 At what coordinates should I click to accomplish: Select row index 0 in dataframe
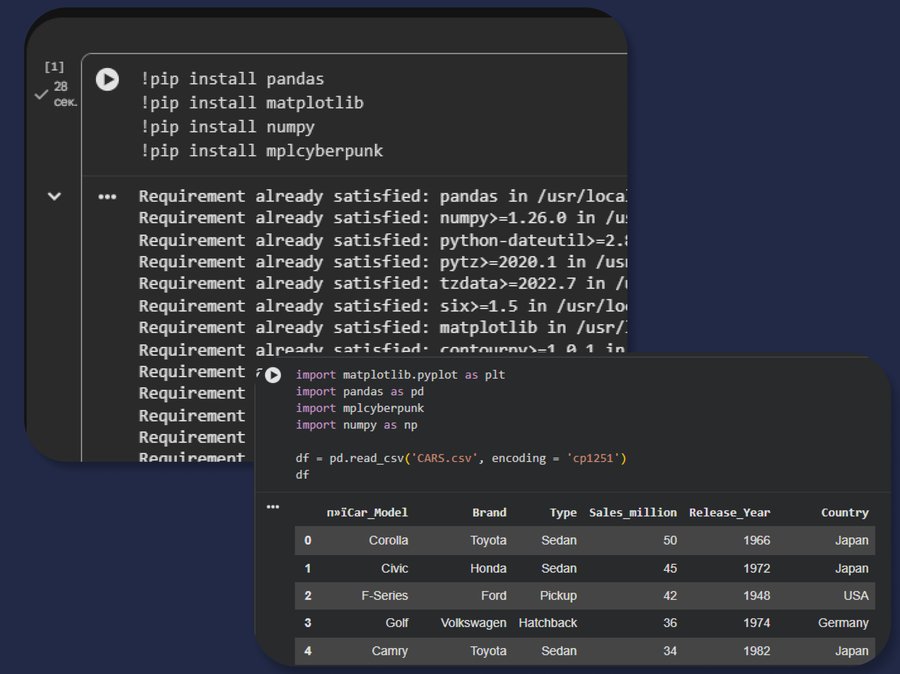[308, 540]
